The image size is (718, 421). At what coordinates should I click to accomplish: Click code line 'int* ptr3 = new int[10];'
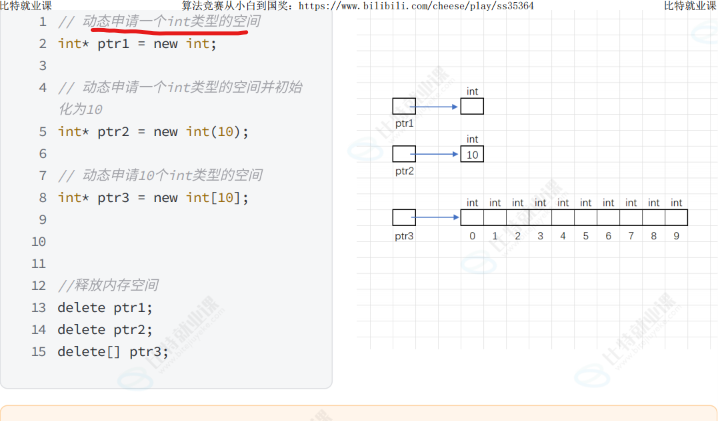coord(153,197)
